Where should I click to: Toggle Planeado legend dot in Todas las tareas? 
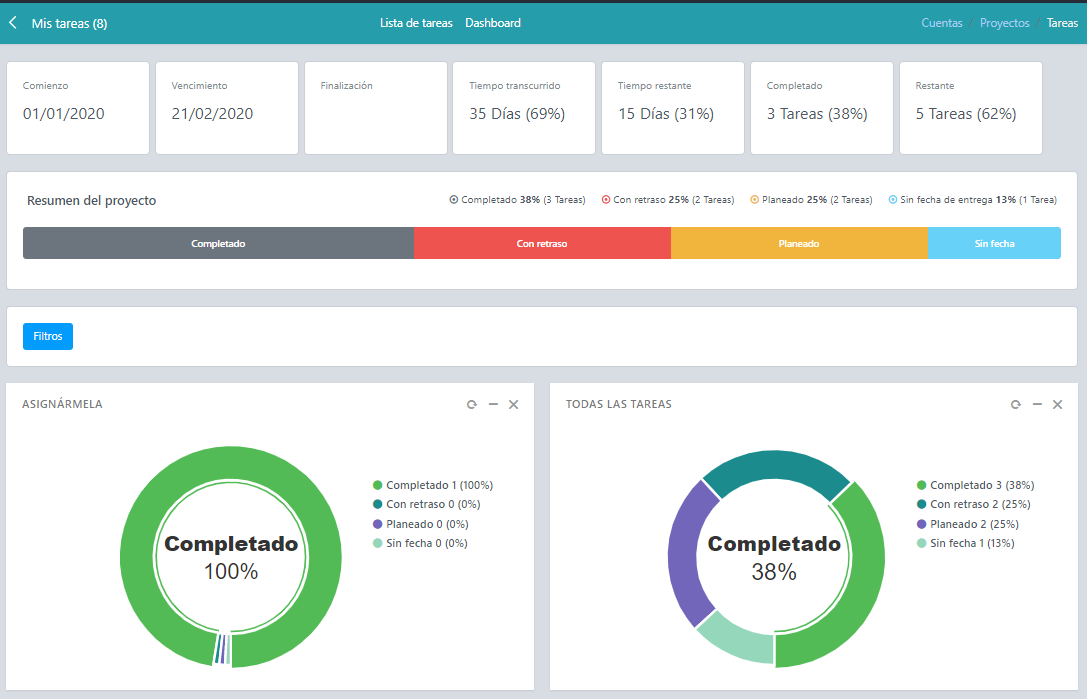921,524
